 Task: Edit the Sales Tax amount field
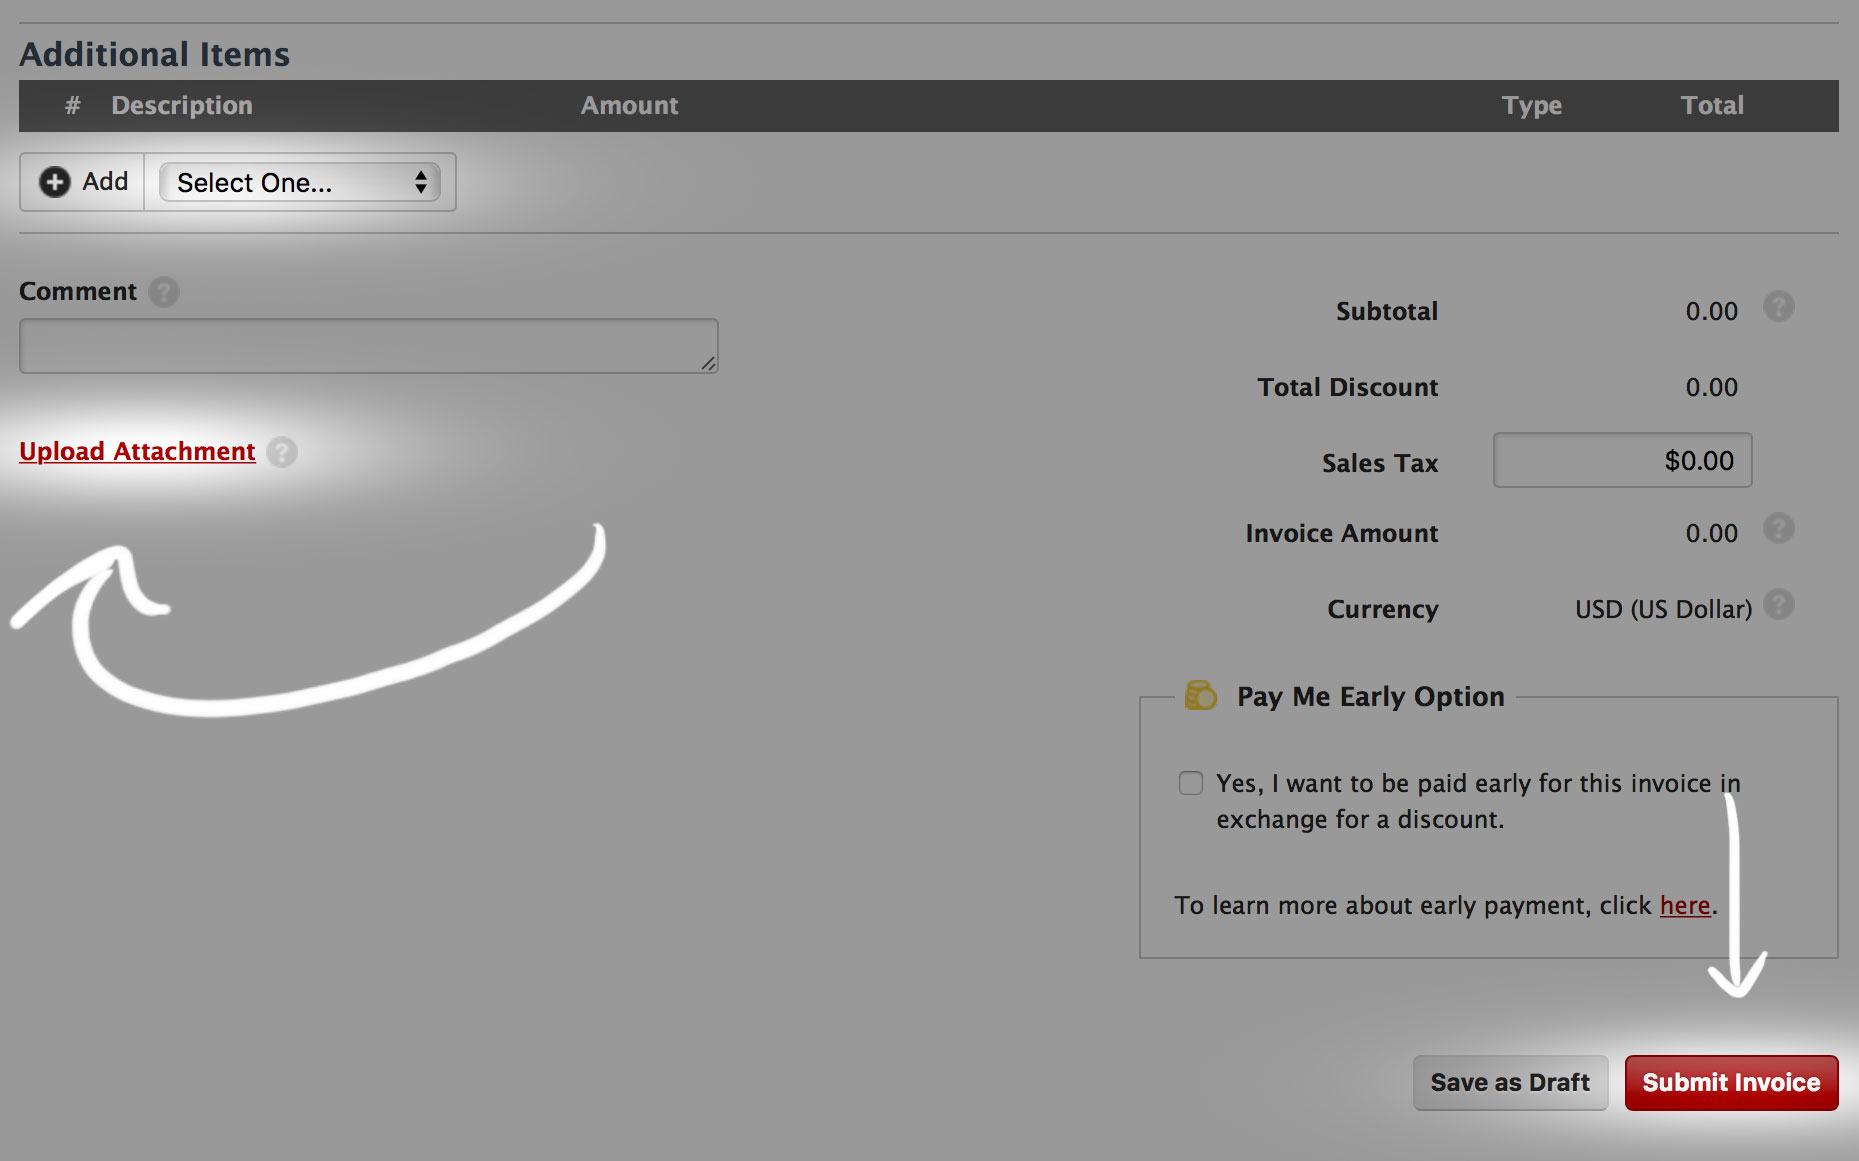pyautogui.click(x=1622, y=460)
